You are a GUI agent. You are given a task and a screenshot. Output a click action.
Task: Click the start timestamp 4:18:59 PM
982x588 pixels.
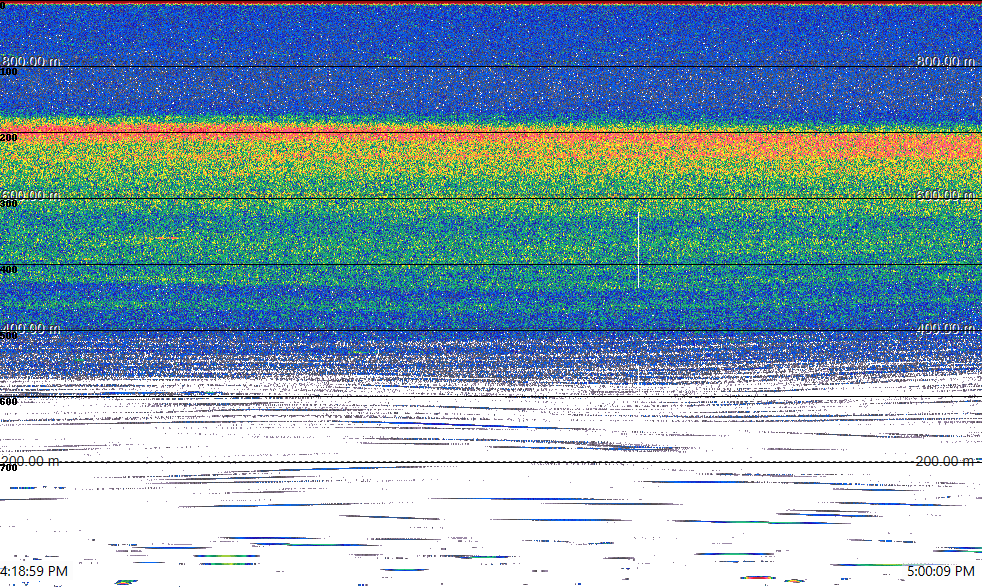34,571
